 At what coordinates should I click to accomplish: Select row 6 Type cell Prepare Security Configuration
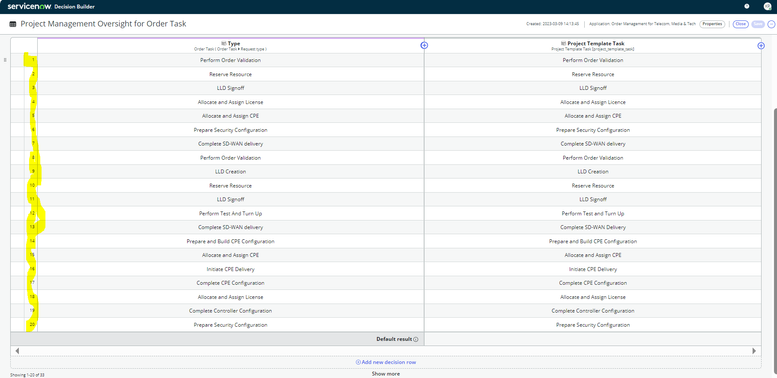click(230, 130)
